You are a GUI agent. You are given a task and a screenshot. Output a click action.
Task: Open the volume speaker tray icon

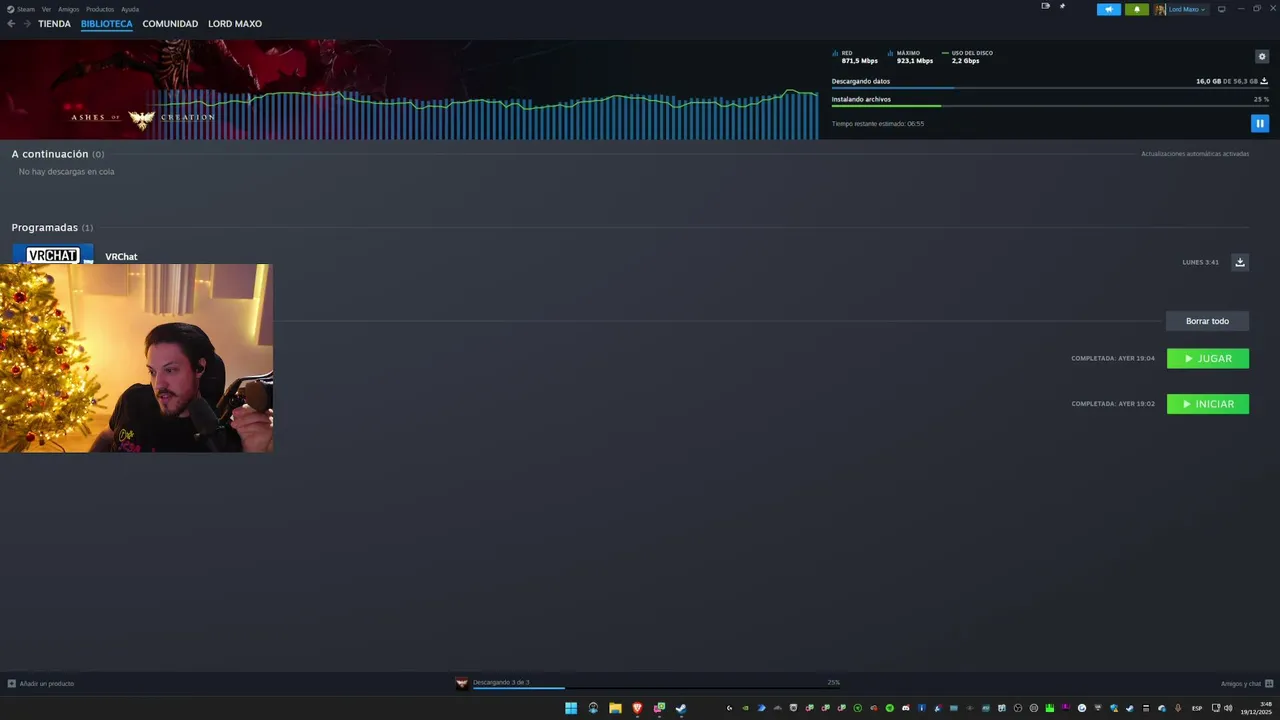pyautogui.click(x=1228, y=708)
